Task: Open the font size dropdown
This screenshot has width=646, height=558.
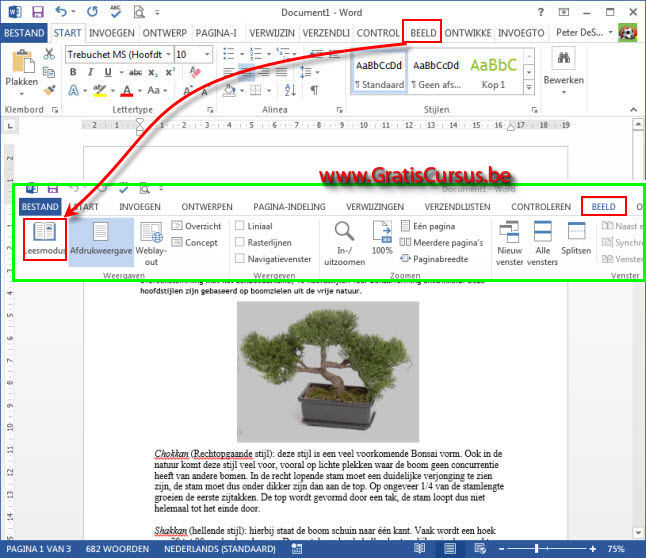Action: 207,54
